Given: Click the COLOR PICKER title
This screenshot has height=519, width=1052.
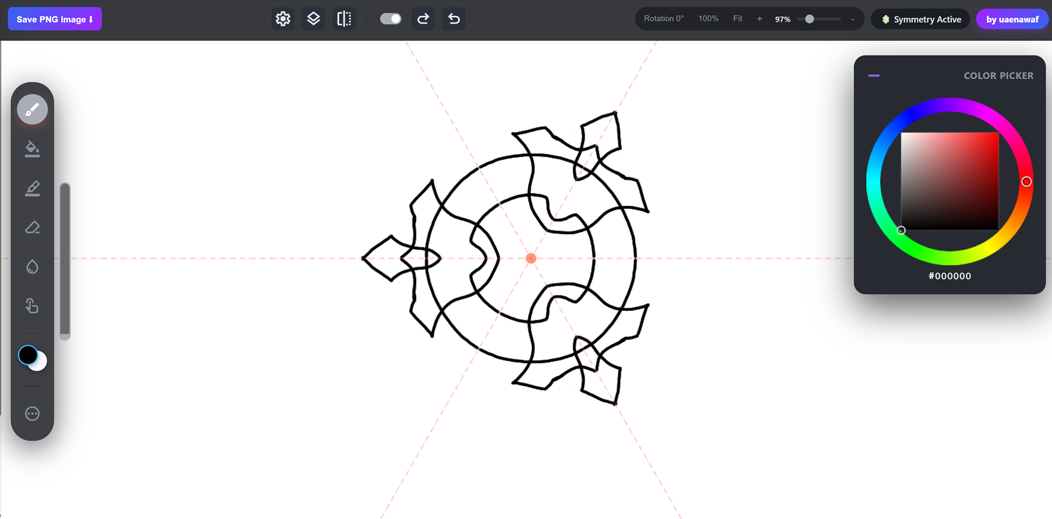Looking at the screenshot, I should coord(998,76).
